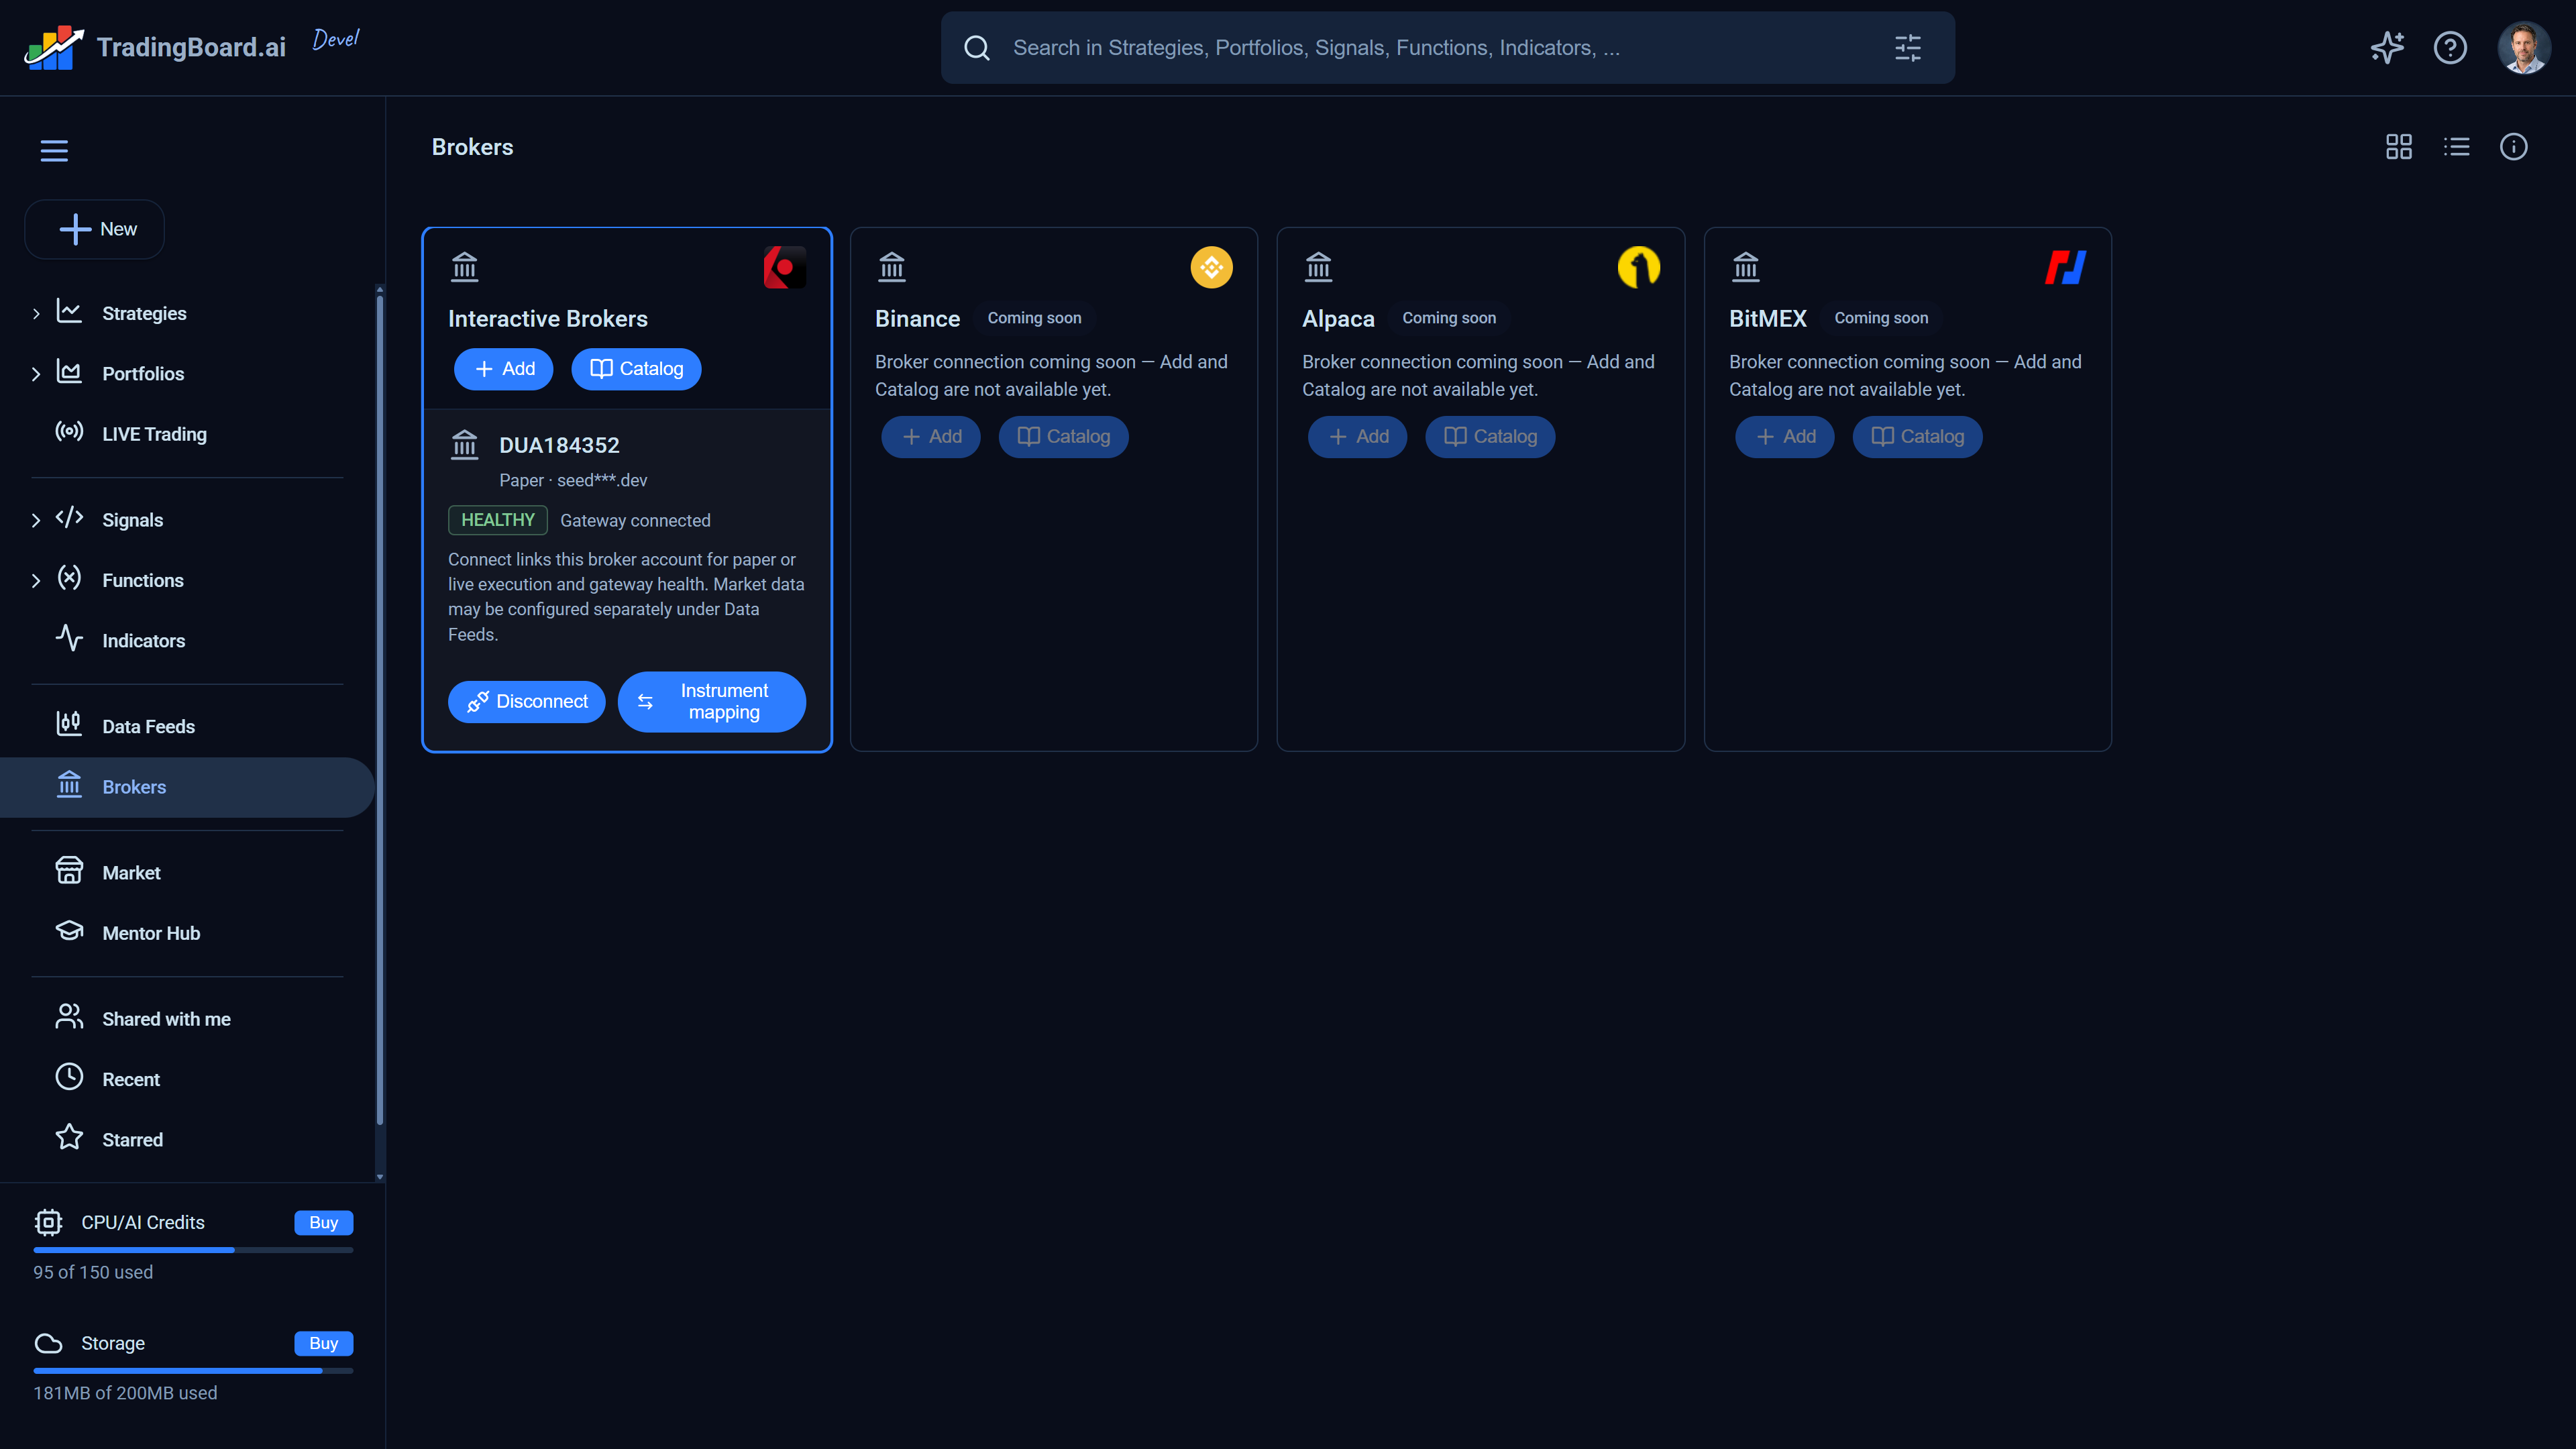Click the TradingBoard.ai logo icon
2576x1449 pixels.
click(54, 47)
